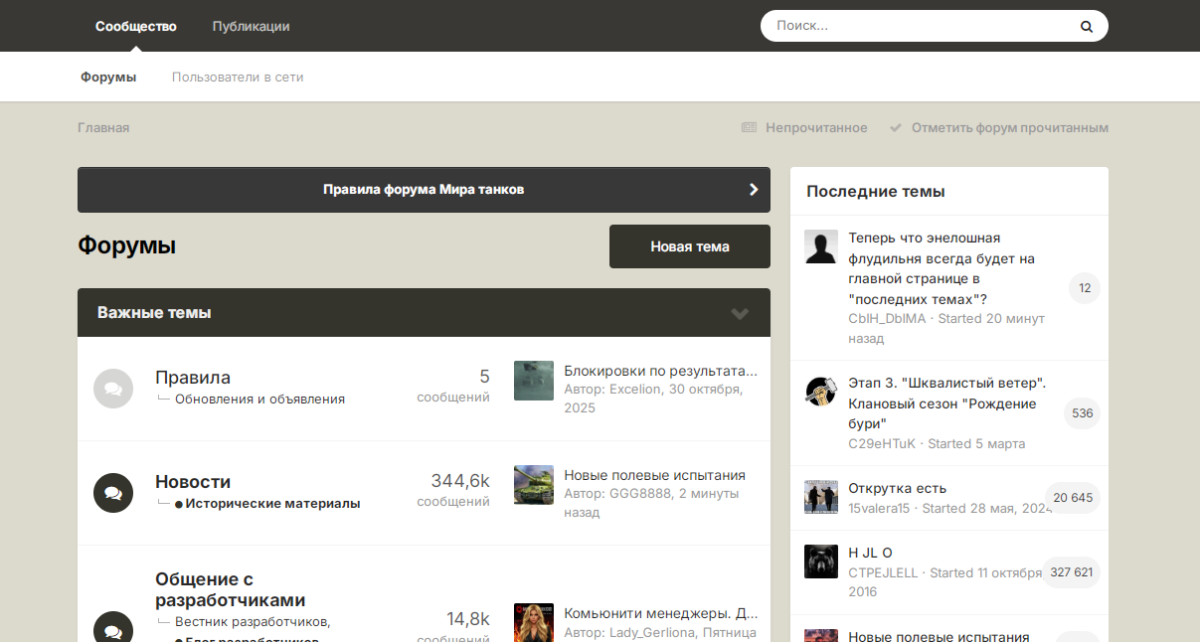Screen dimensions: 1200x642
Task: Click the 327 621 replies count badge
Action: pos(1072,572)
